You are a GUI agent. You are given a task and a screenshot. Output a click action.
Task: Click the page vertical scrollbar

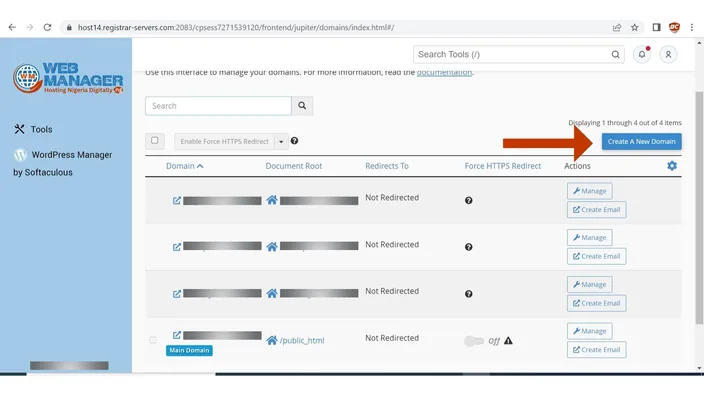pyautogui.click(x=699, y=207)
